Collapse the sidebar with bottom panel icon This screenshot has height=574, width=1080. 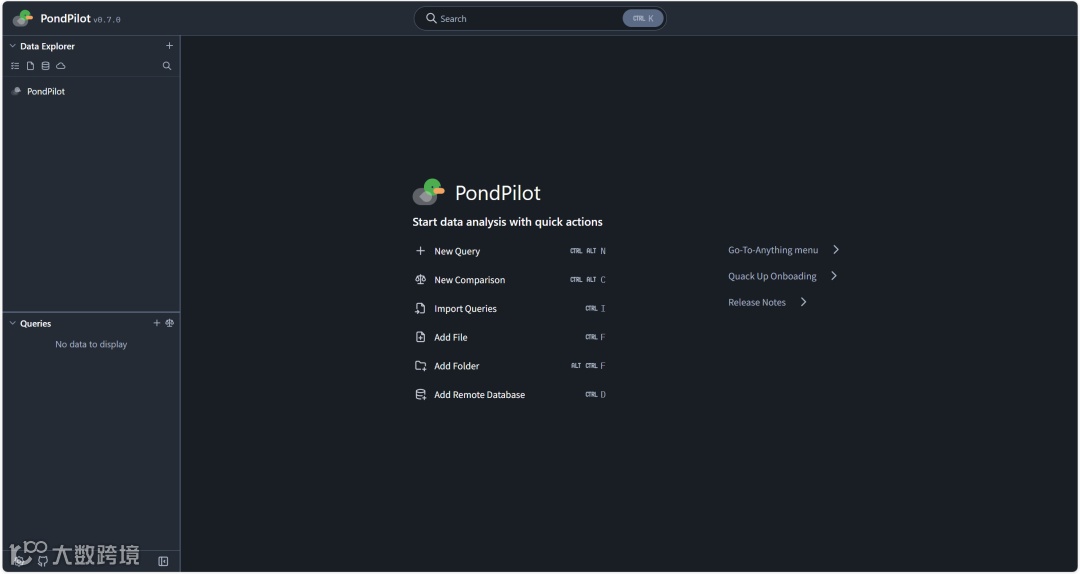[163, 562]
